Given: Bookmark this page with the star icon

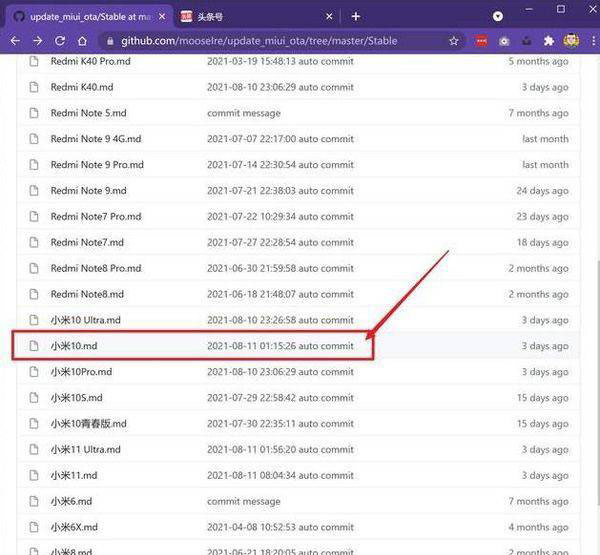Looking at the screenshot, I should (x=454, y=41).
